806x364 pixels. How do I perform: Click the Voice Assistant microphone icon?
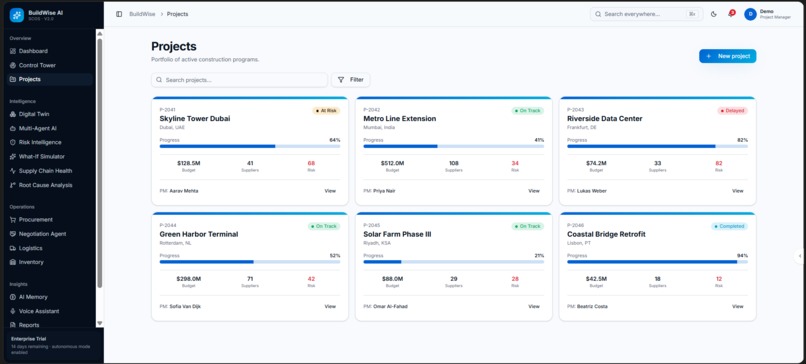pos(13,311)
